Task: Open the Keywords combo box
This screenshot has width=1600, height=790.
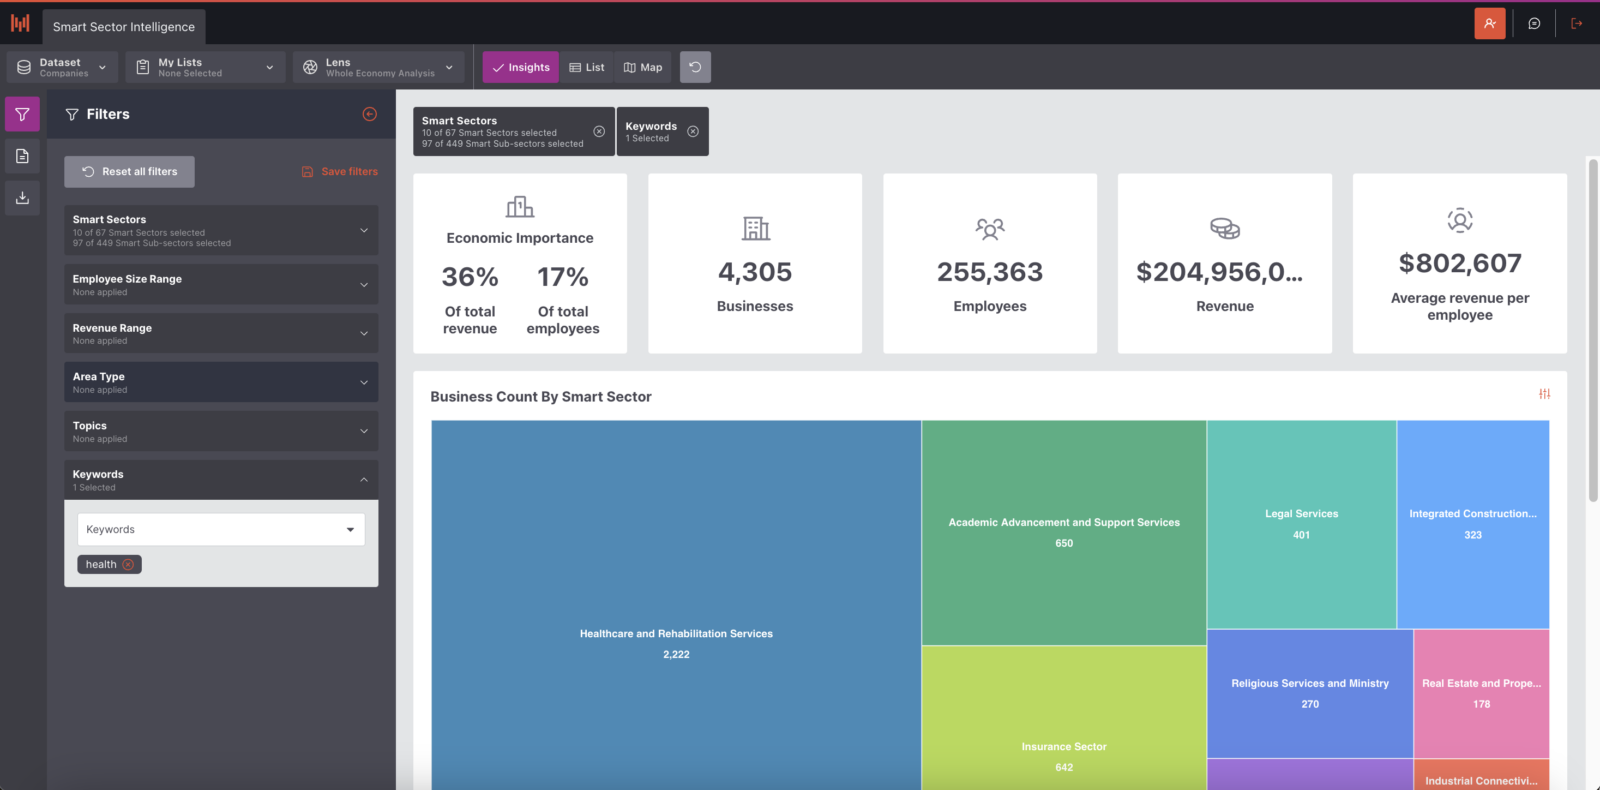Action: click(x=221, y=530)
